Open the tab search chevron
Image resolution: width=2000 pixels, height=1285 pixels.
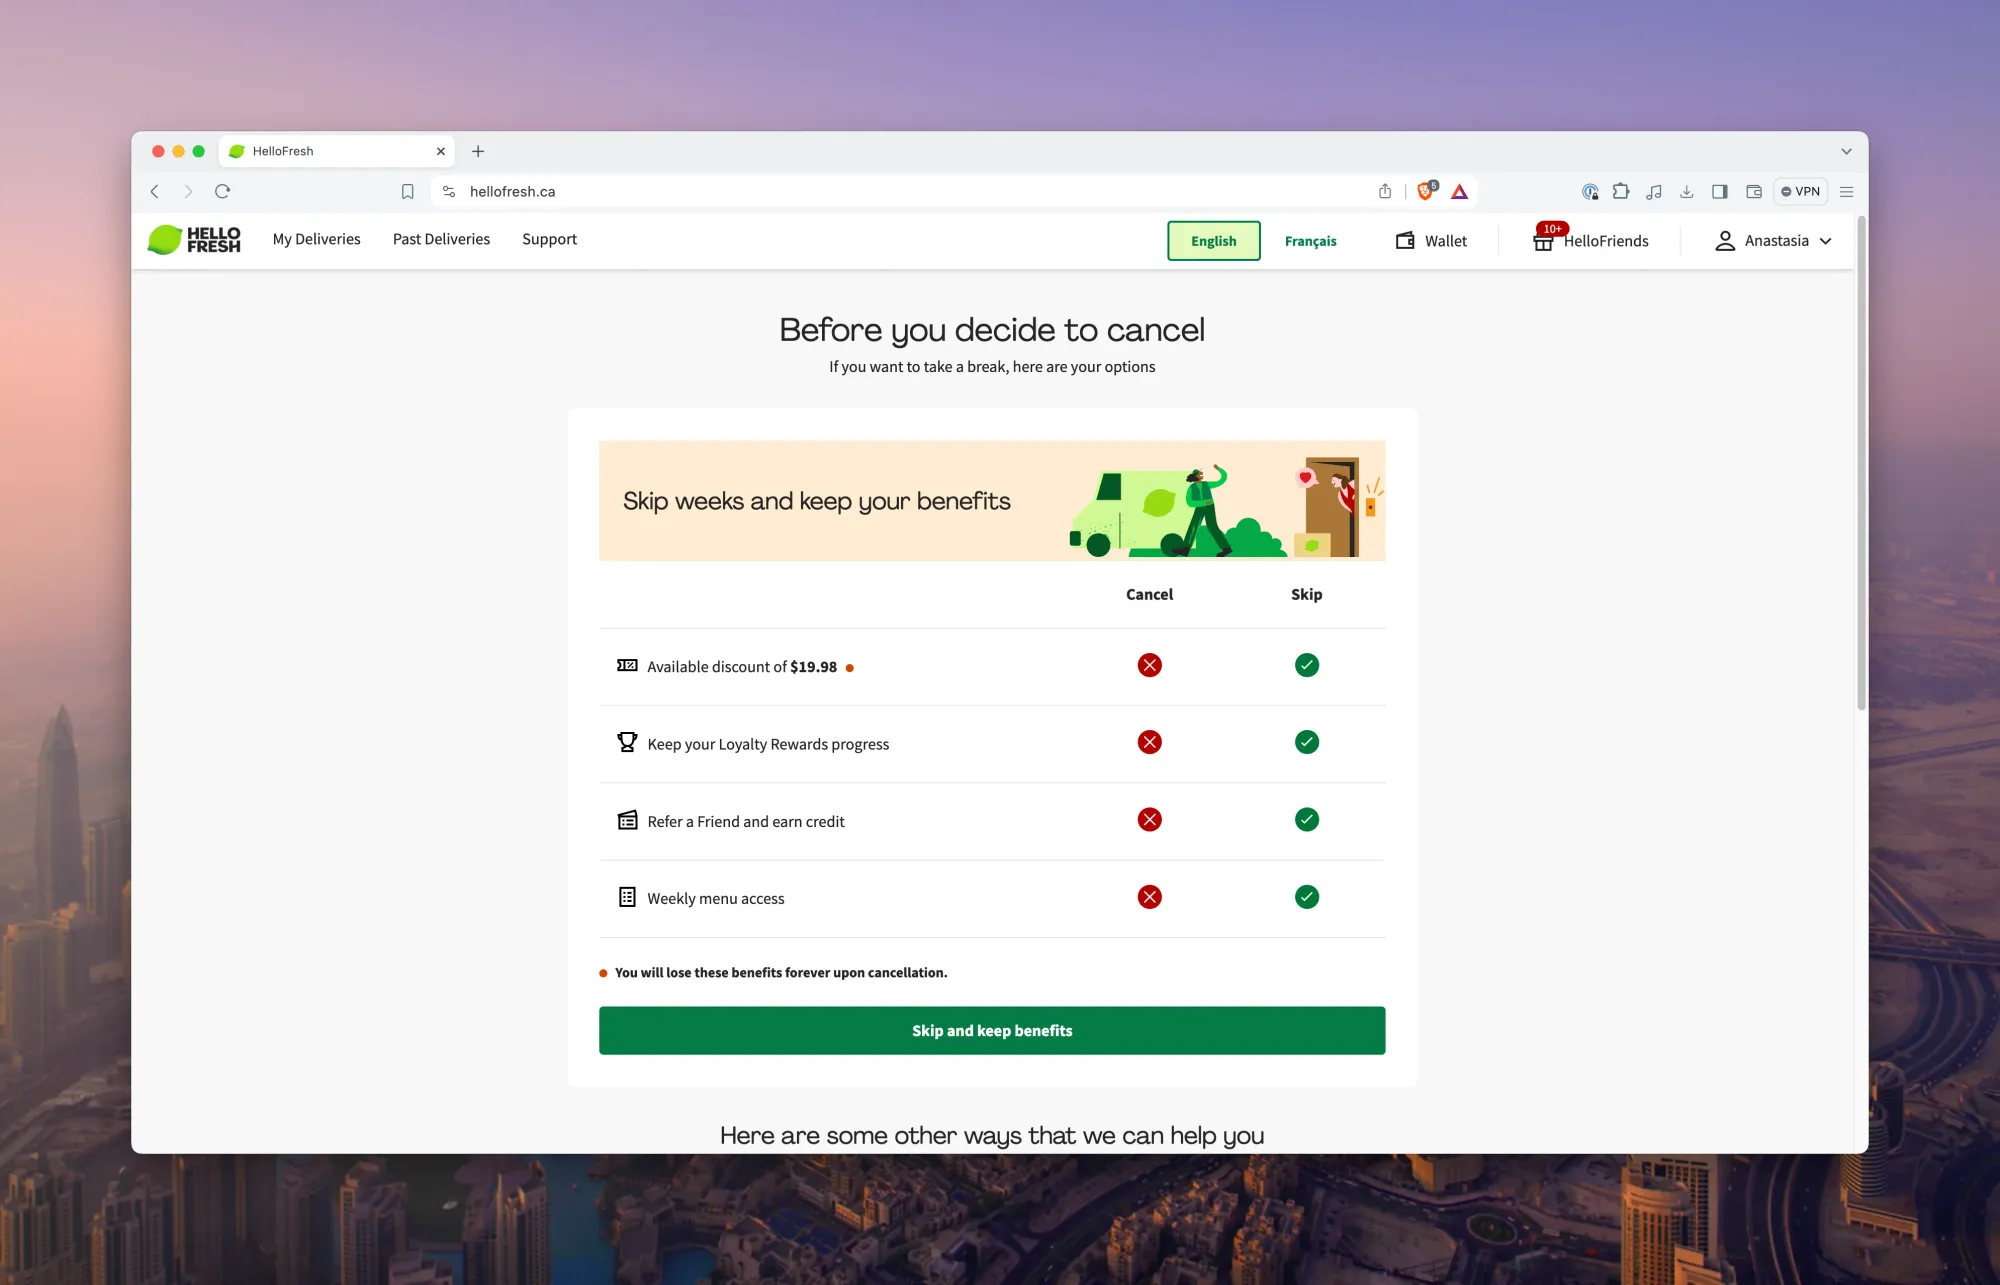click(1846, 151)
